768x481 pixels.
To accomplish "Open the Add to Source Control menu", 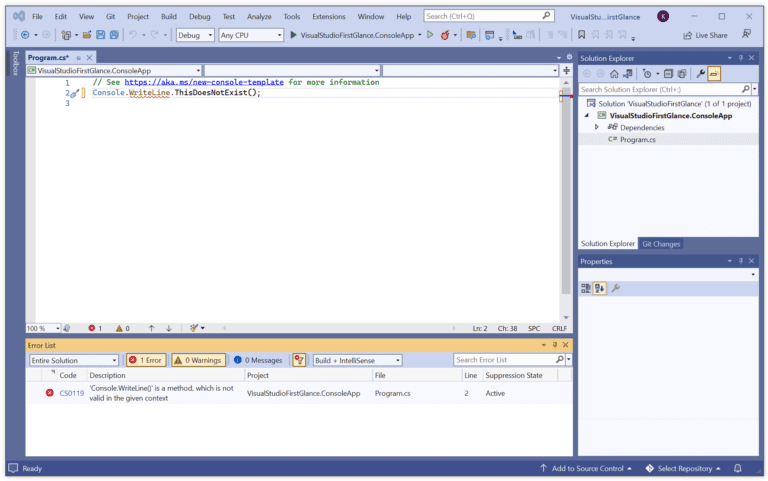I will (x=586, y=469).
